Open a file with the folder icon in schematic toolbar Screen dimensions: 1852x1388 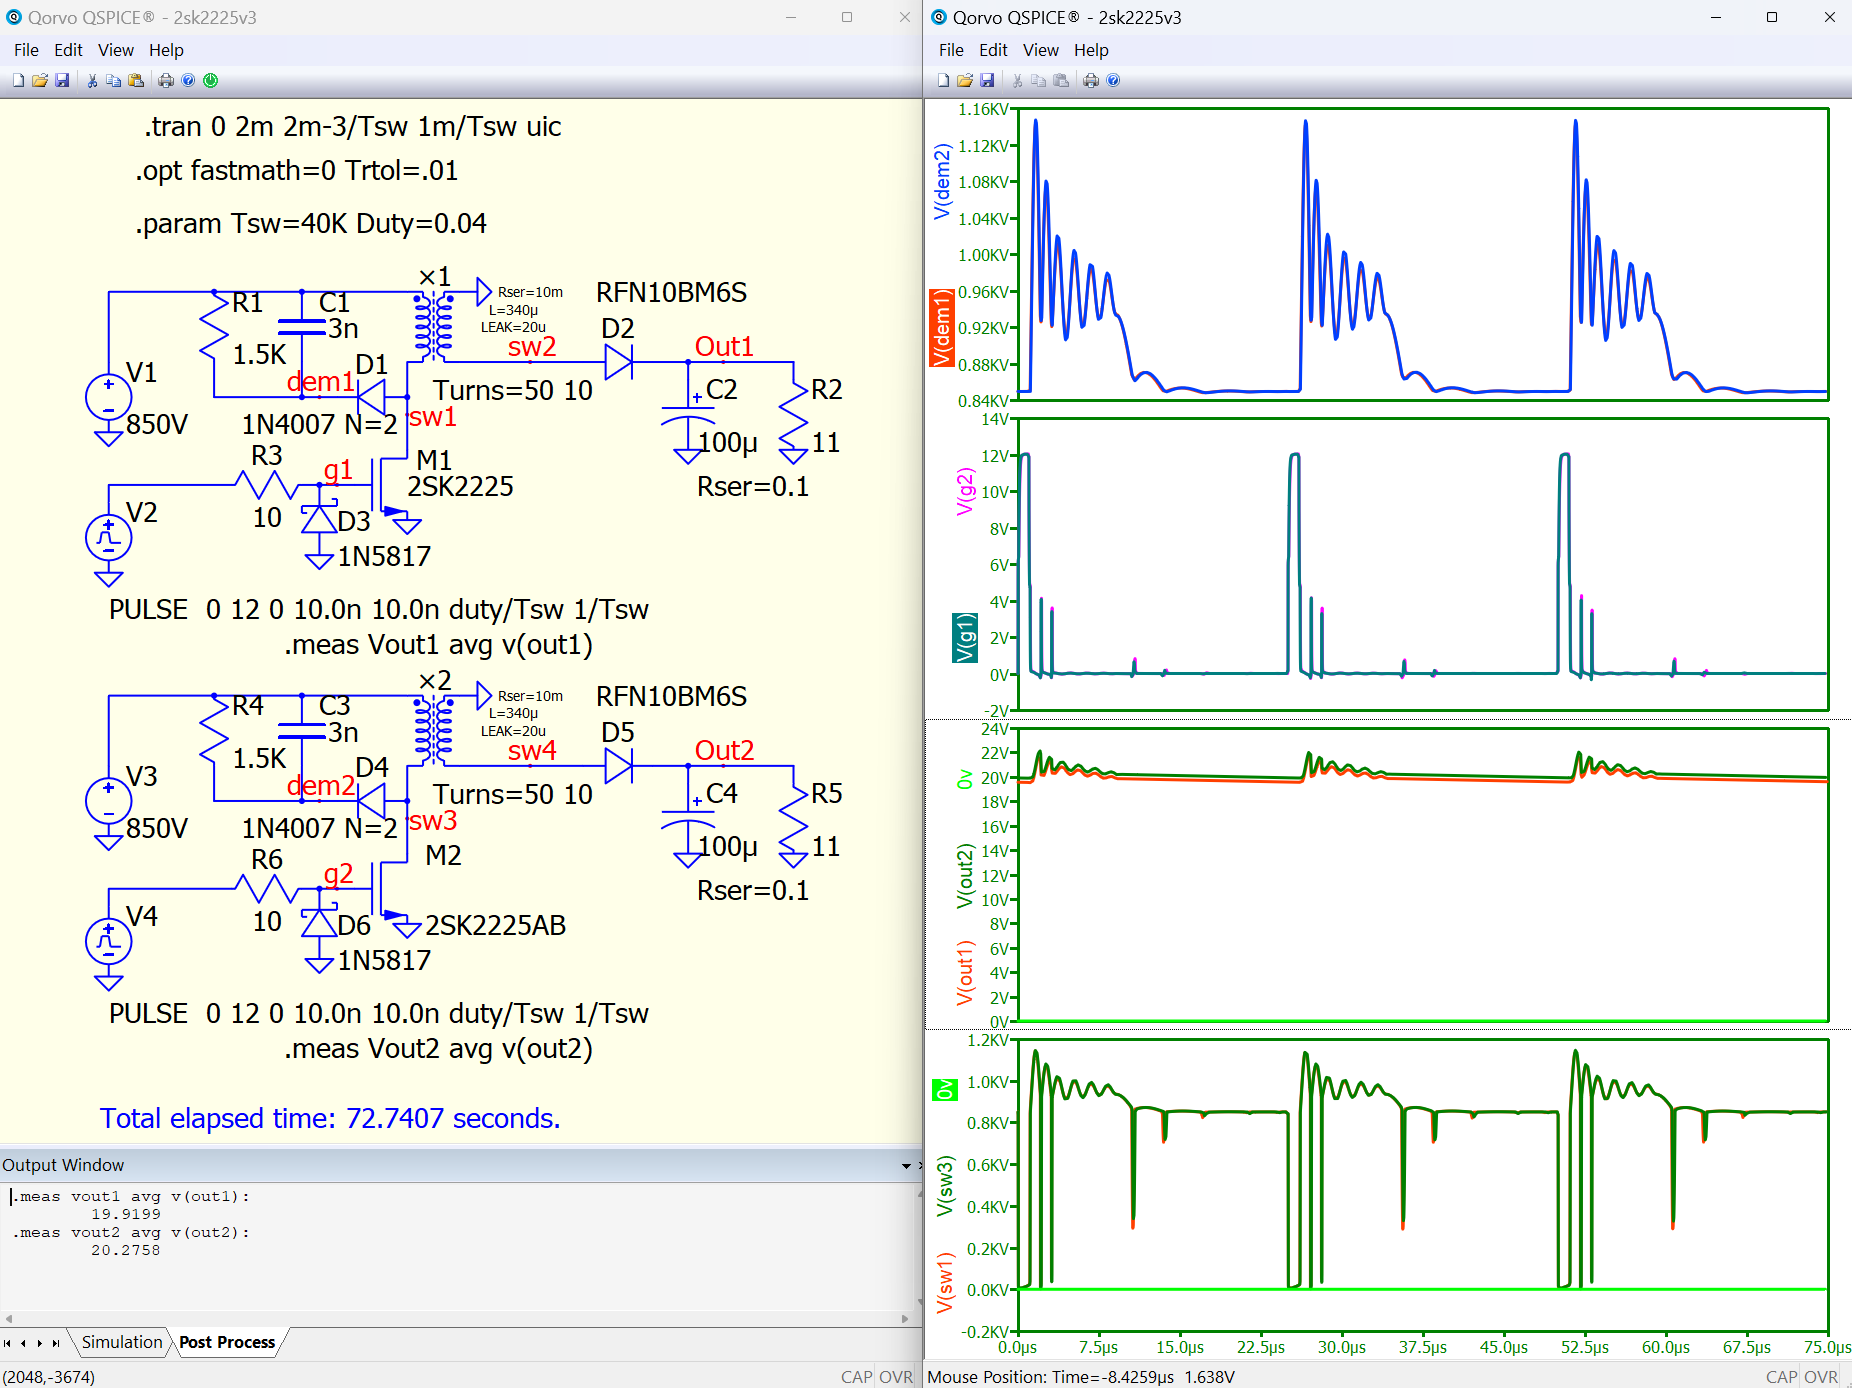pyautogui.click(x=40, y=81)
